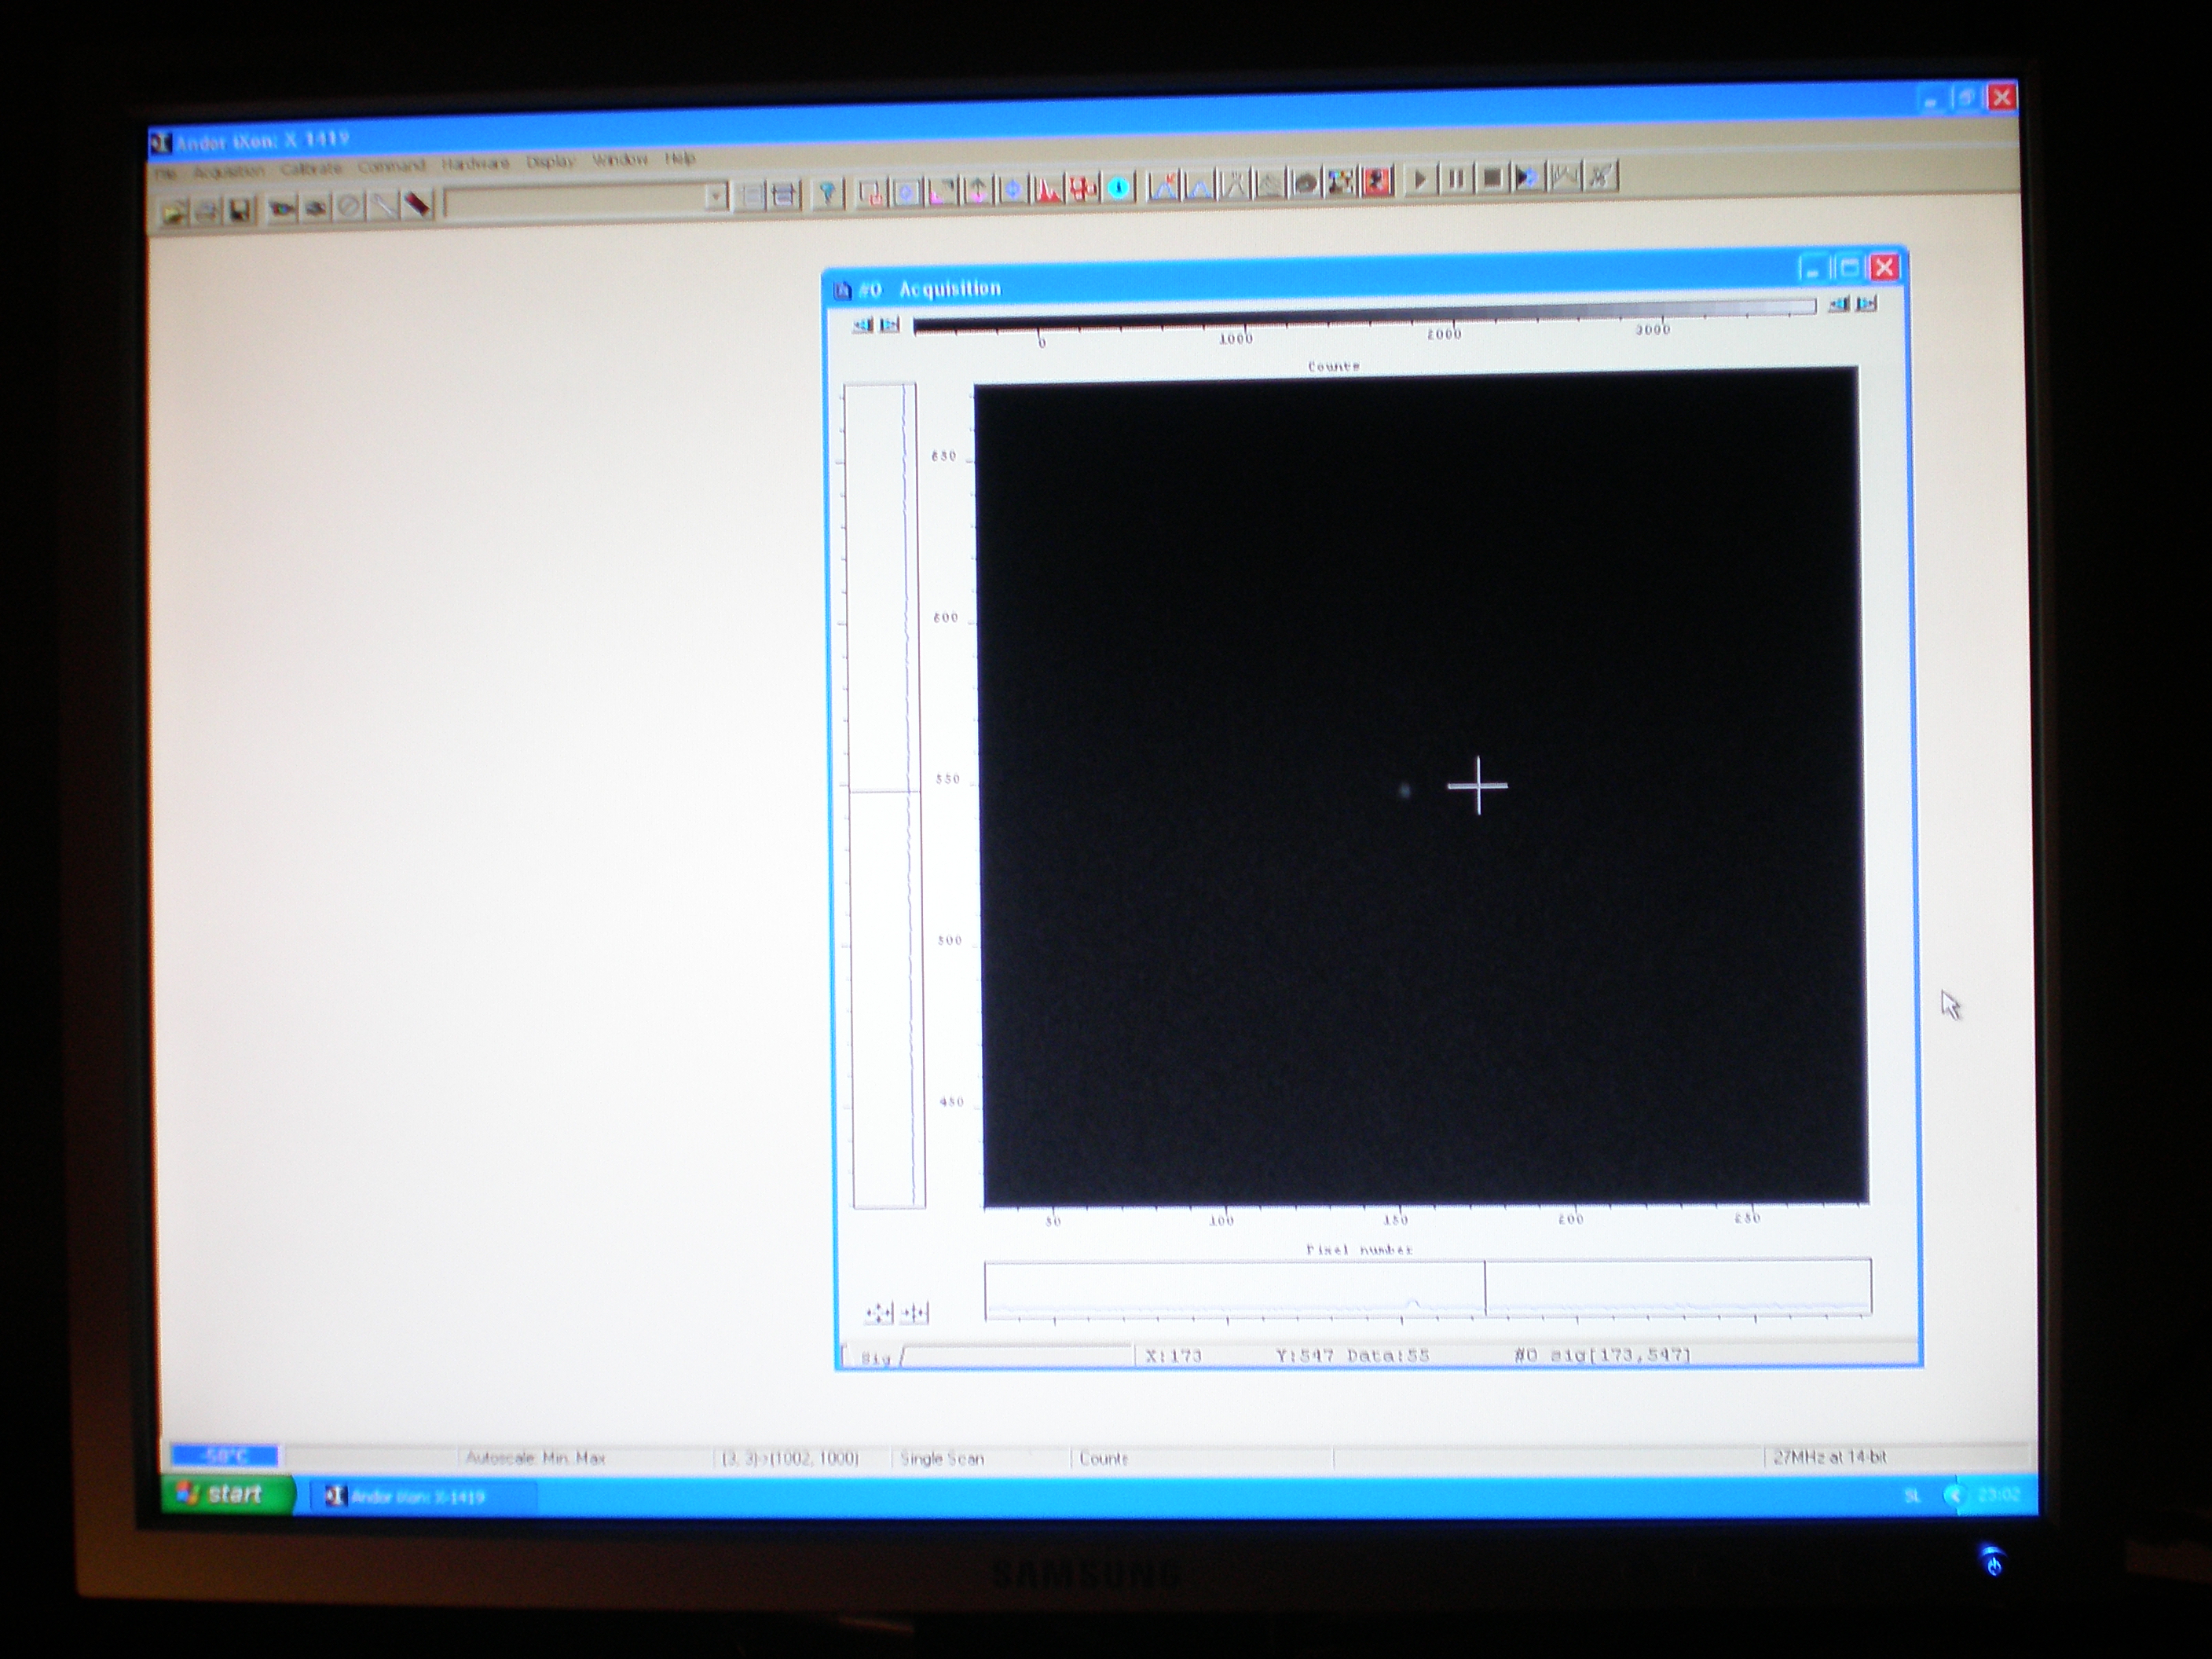
Task: Click the red peak histogram icon
Action: point(1047,188)
